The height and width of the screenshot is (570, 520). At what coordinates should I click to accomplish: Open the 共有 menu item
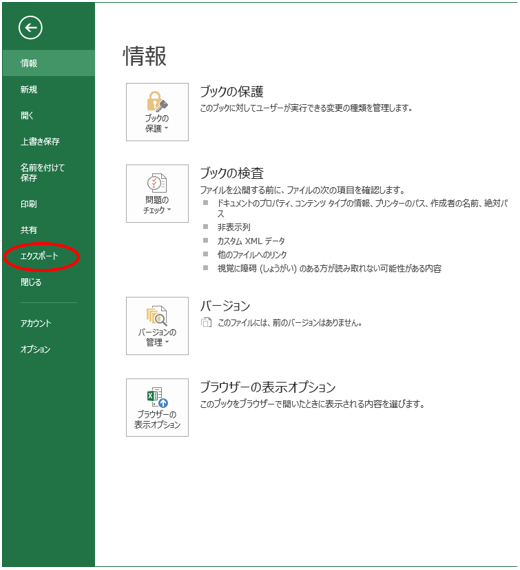coord(29,230)
